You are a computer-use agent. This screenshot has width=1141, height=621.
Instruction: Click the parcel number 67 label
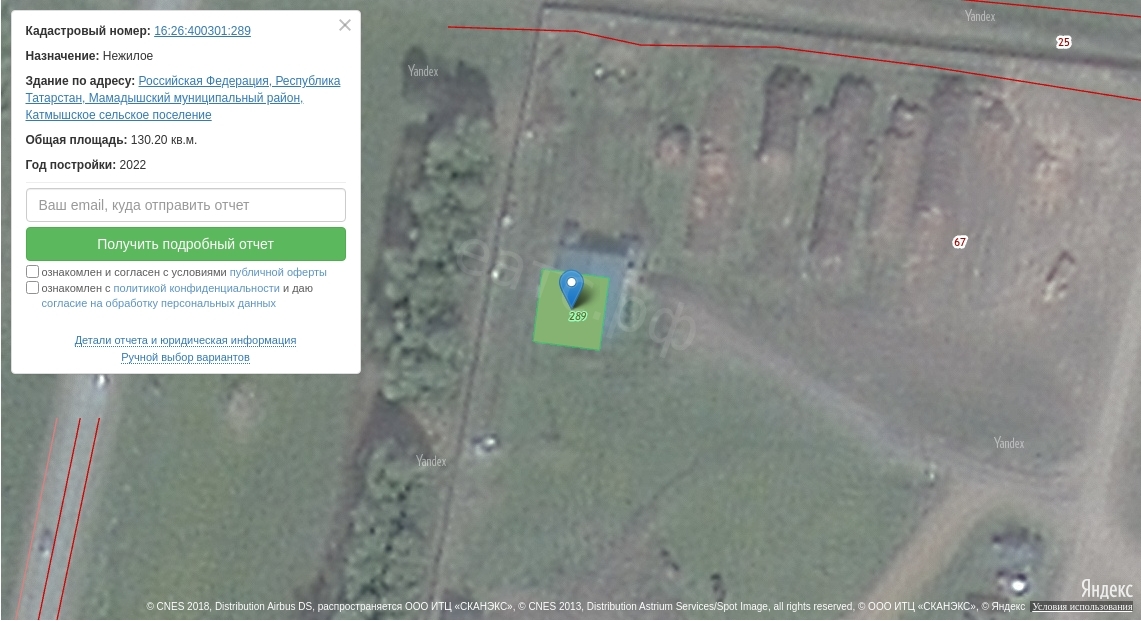(x=960, y=242)
